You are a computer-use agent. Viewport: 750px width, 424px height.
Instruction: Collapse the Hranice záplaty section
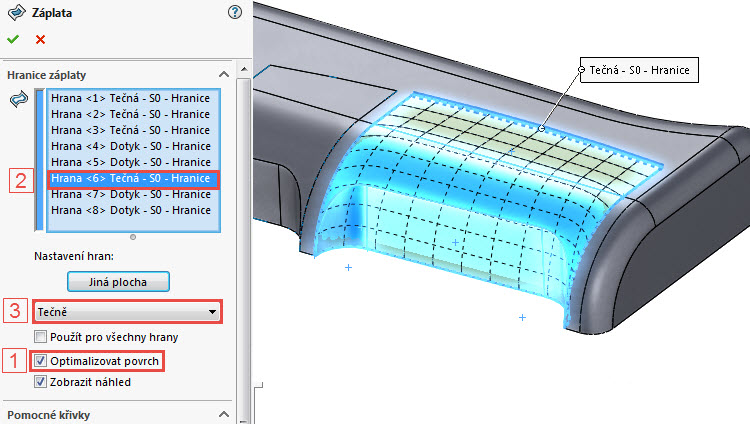click(x=223, y=75)
